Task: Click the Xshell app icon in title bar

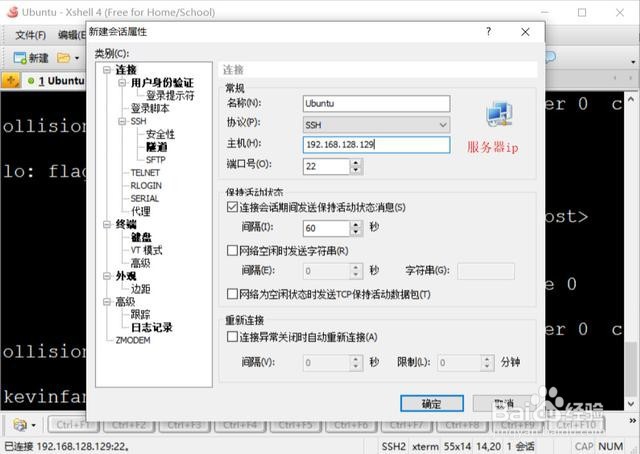Action: (x=13, y=12)
